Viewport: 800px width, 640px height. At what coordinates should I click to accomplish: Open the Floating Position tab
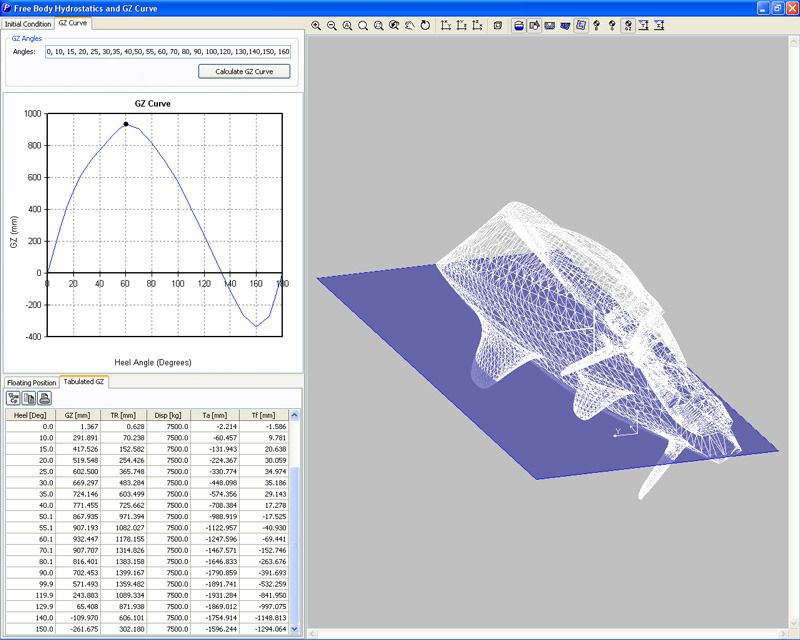[31, 382]
